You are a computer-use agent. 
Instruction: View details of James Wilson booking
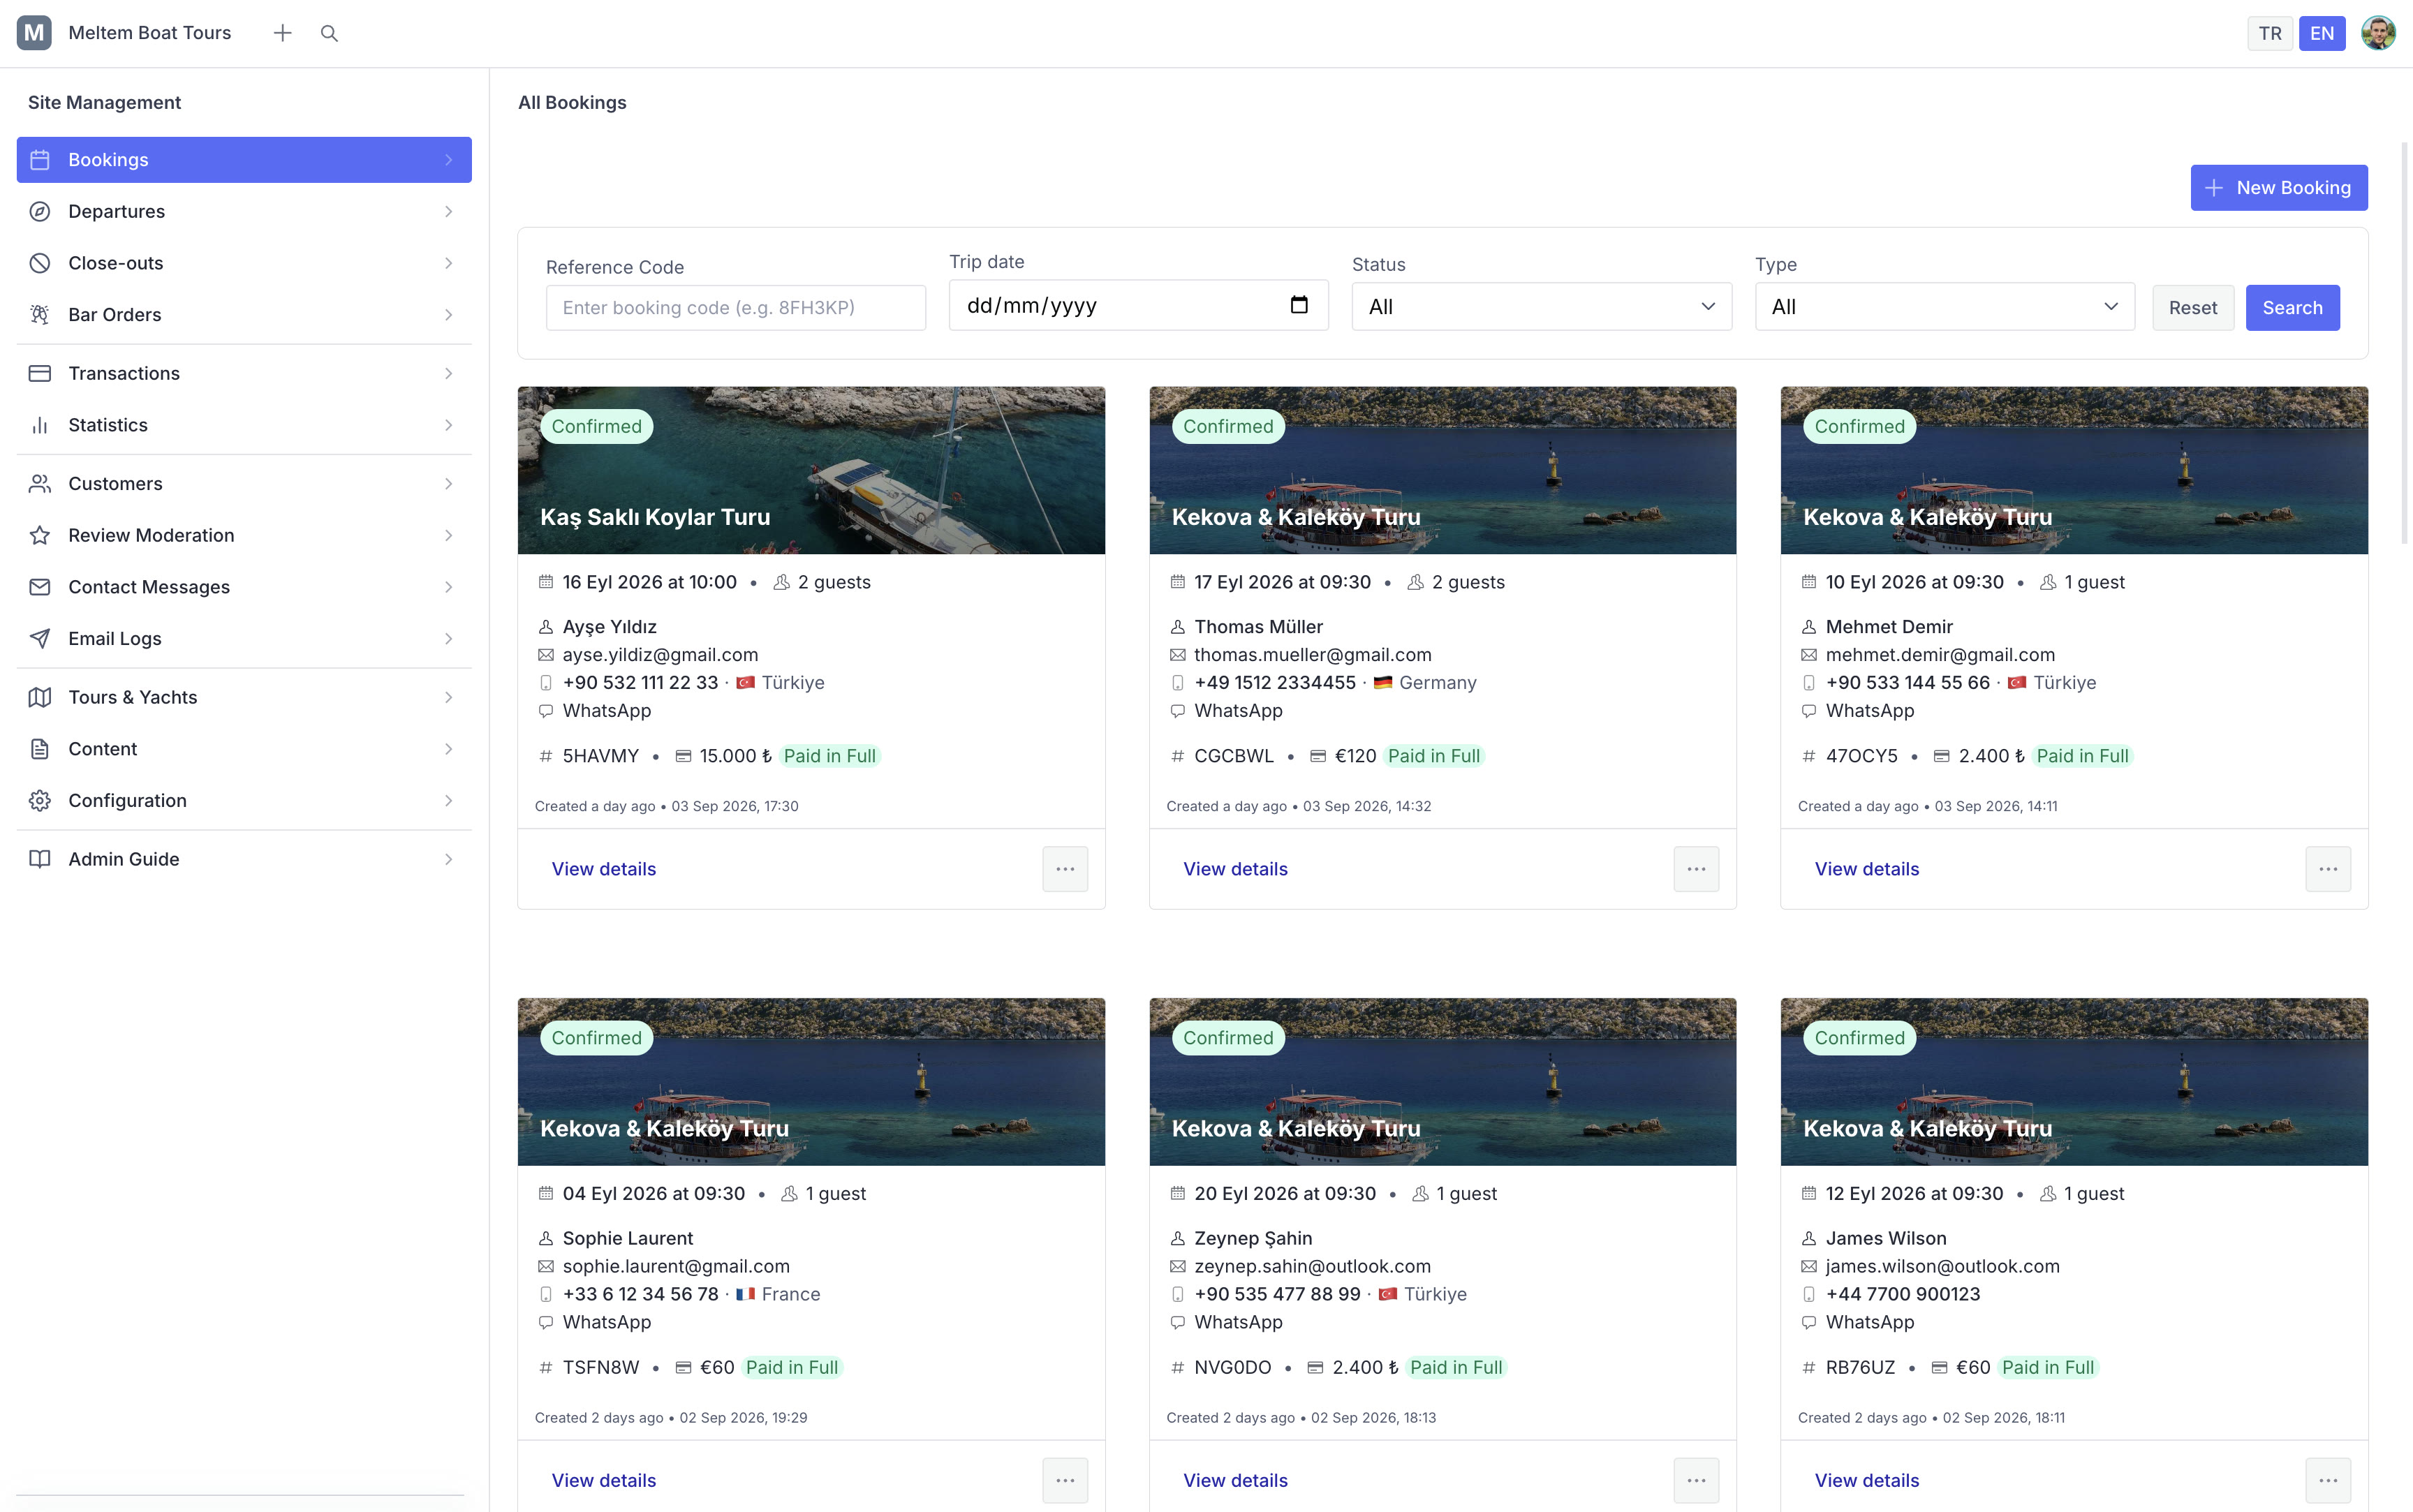[x=1867, y=1481]
